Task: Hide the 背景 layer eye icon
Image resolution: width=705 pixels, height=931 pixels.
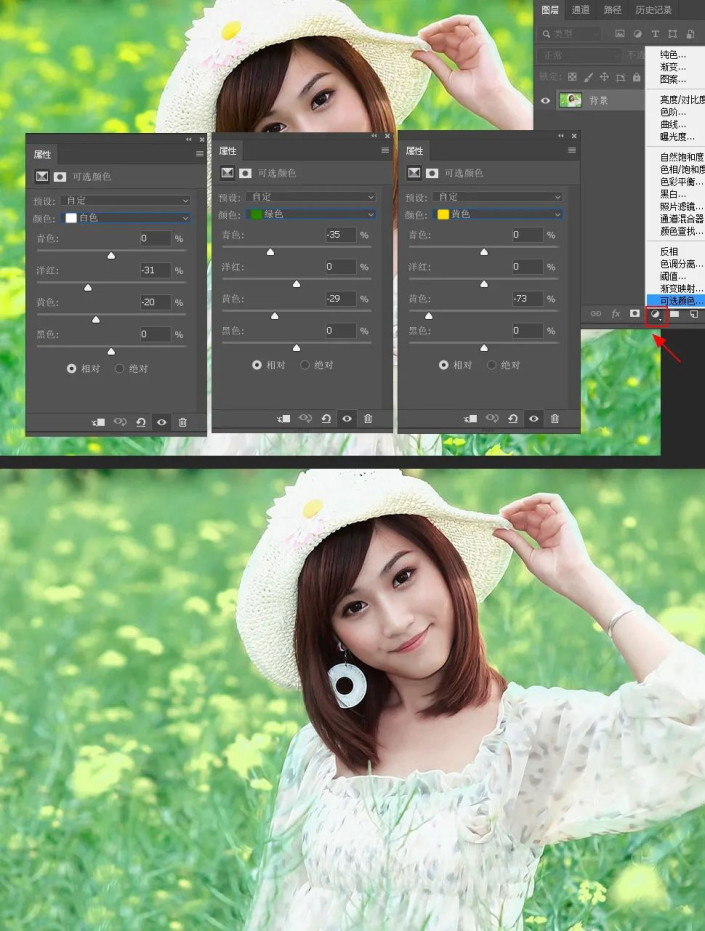Action: [x=545, y=100]
